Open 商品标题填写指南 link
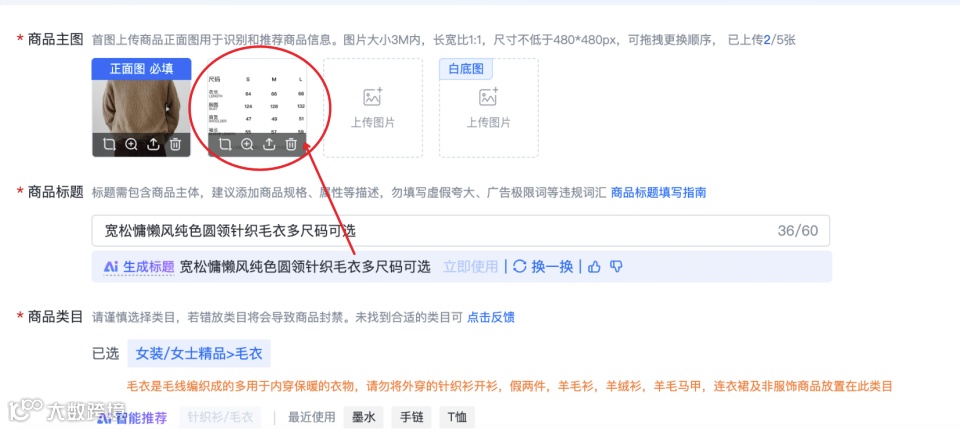 659,193
